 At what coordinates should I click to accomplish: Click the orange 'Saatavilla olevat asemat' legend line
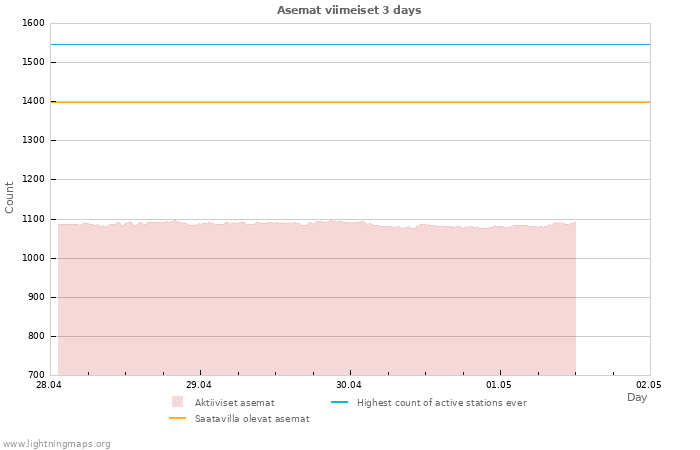pyautogui.click(x=177, y=418)
